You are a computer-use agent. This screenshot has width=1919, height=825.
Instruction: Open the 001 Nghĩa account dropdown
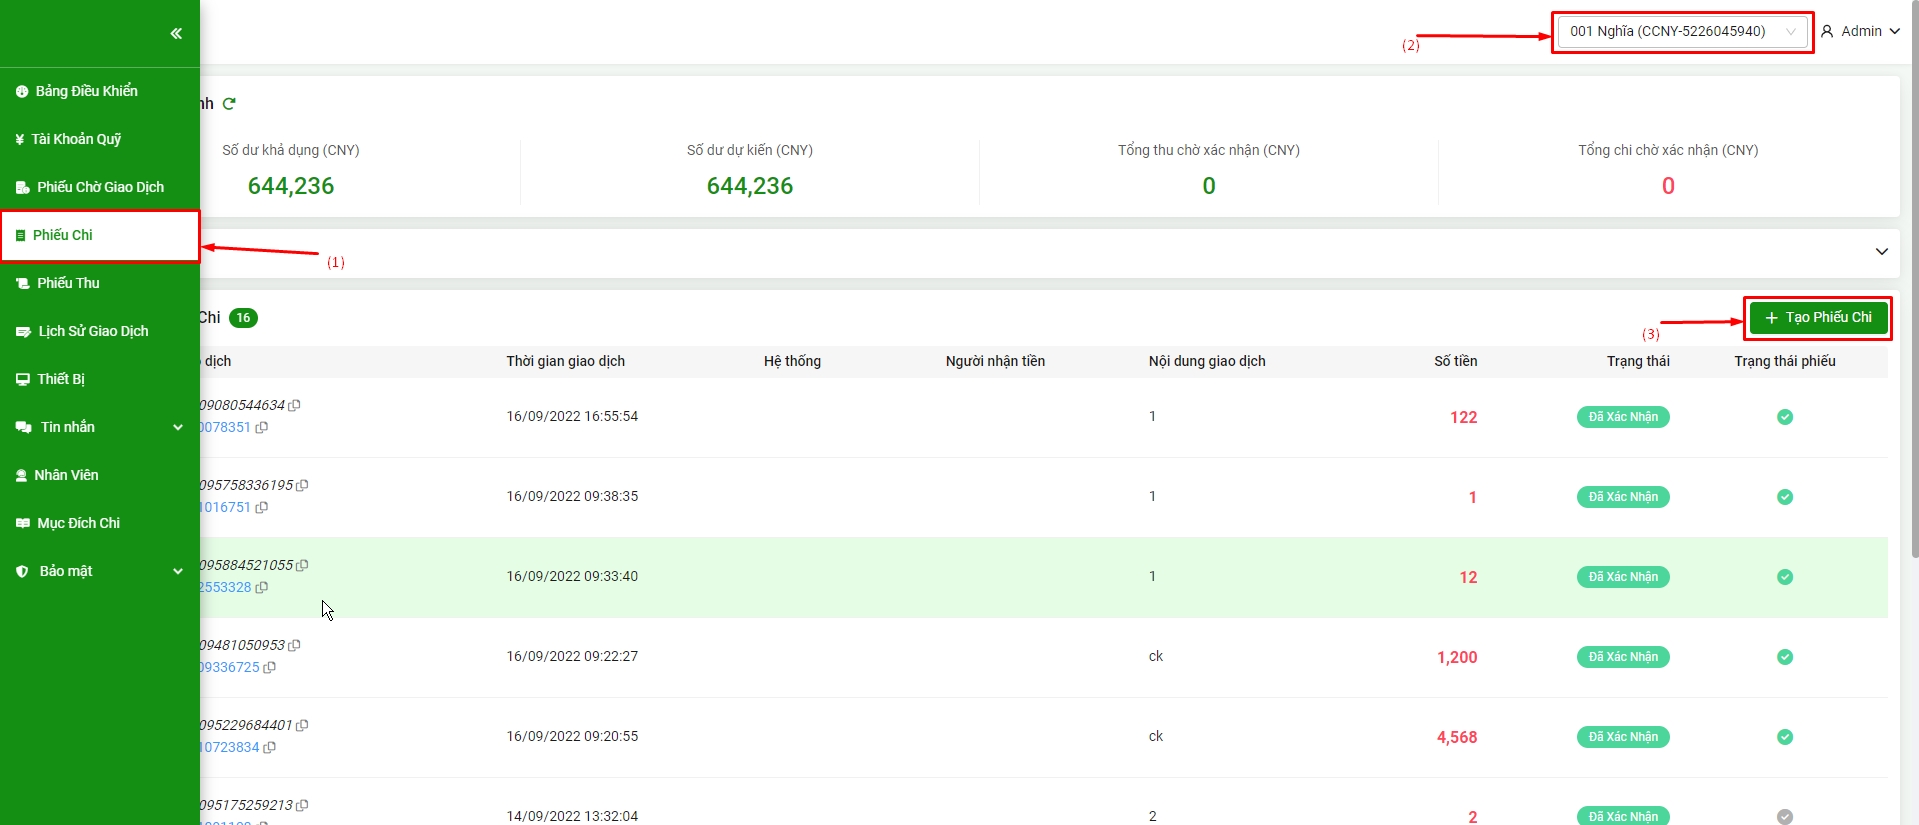click(x=1682, y=32)
